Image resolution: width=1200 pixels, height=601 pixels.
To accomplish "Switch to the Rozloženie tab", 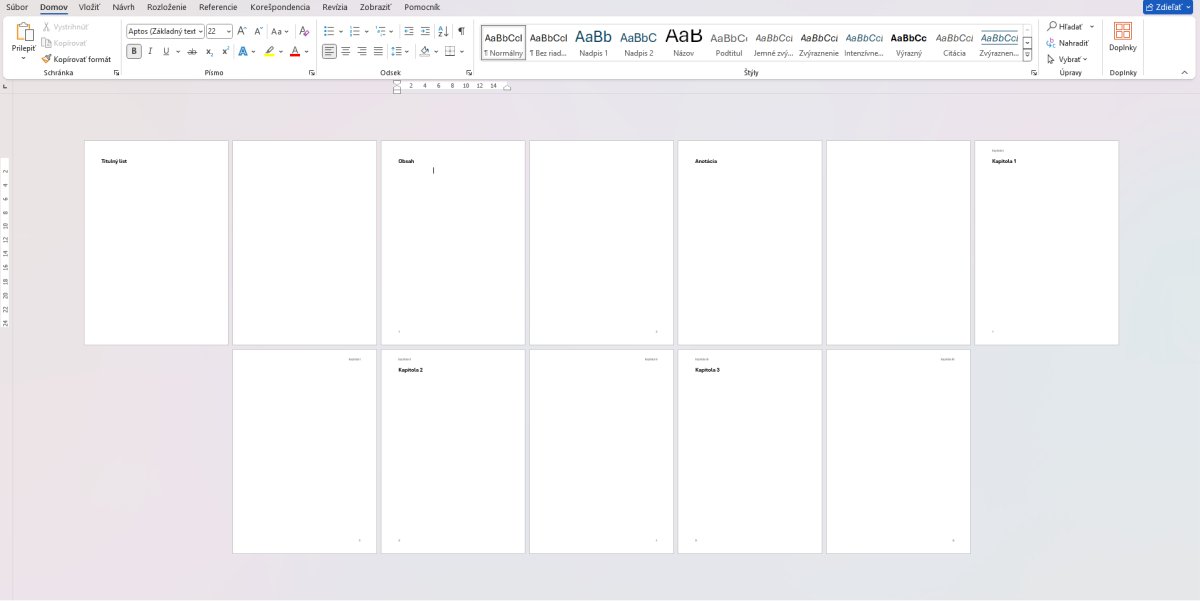I will point(166,7).
